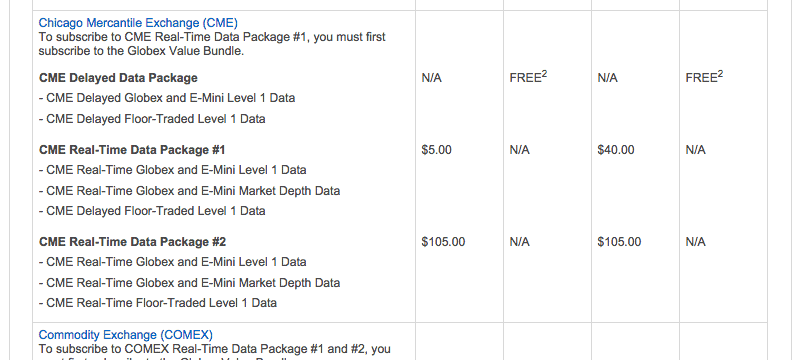
Task: Click the second $105.00 price for Package #2
Action: 619,242
